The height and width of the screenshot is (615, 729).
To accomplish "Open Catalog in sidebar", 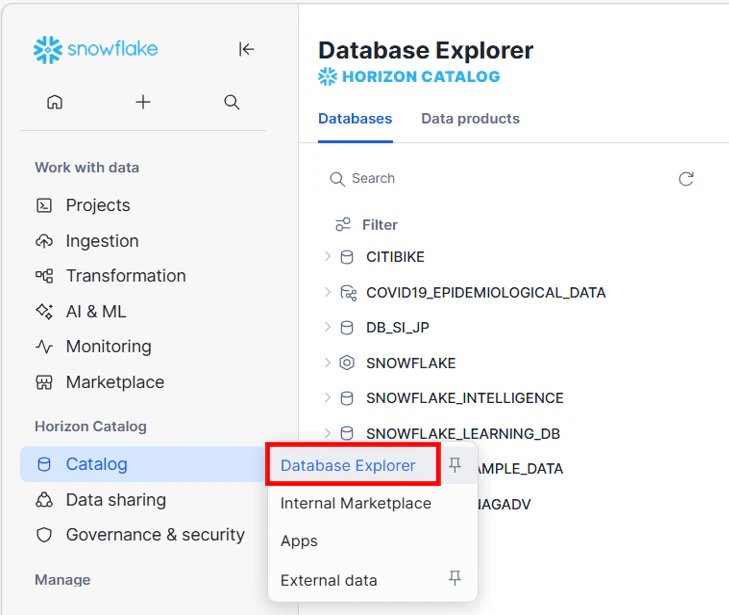I will point(142,464).
